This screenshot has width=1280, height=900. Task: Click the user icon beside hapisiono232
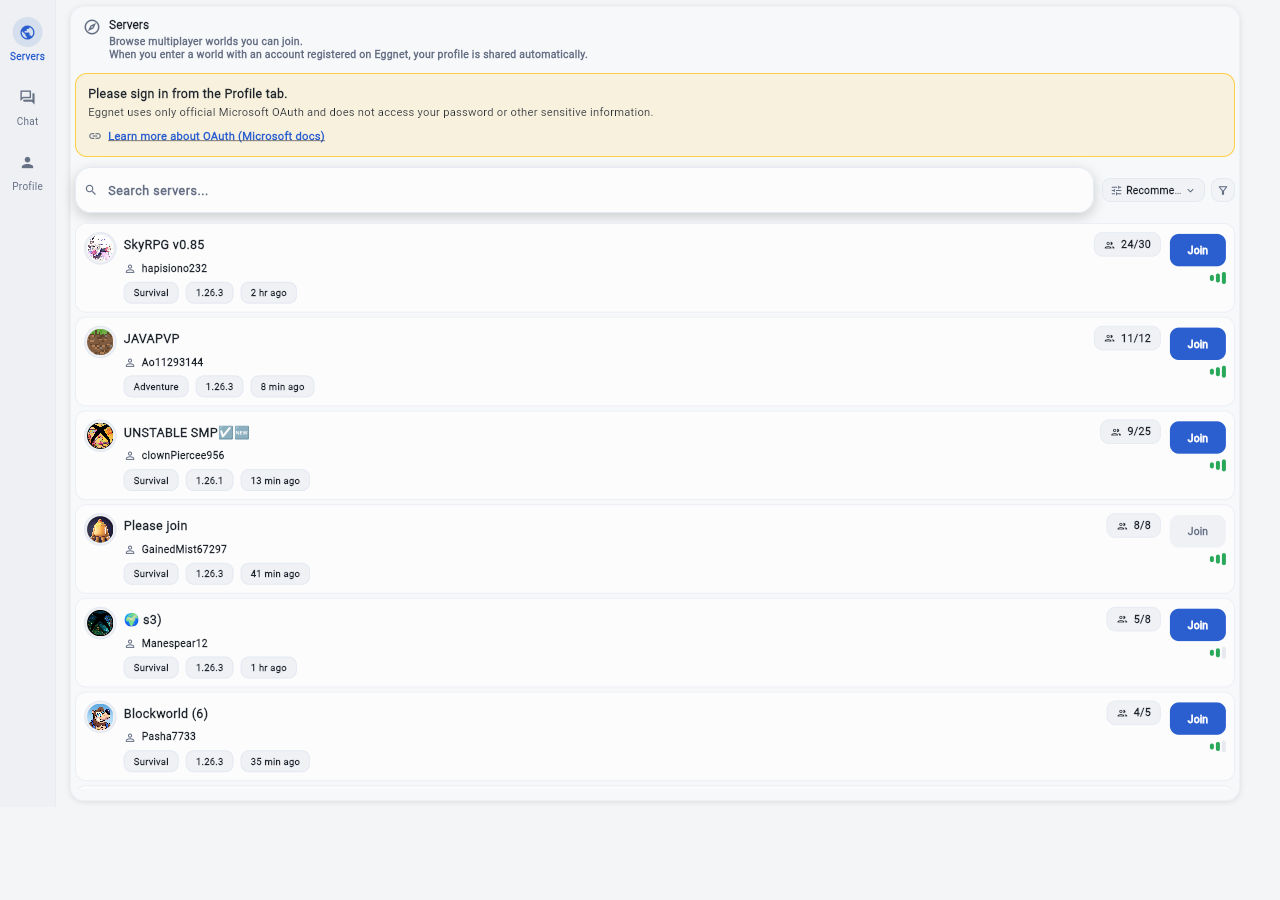click(130, 269)
